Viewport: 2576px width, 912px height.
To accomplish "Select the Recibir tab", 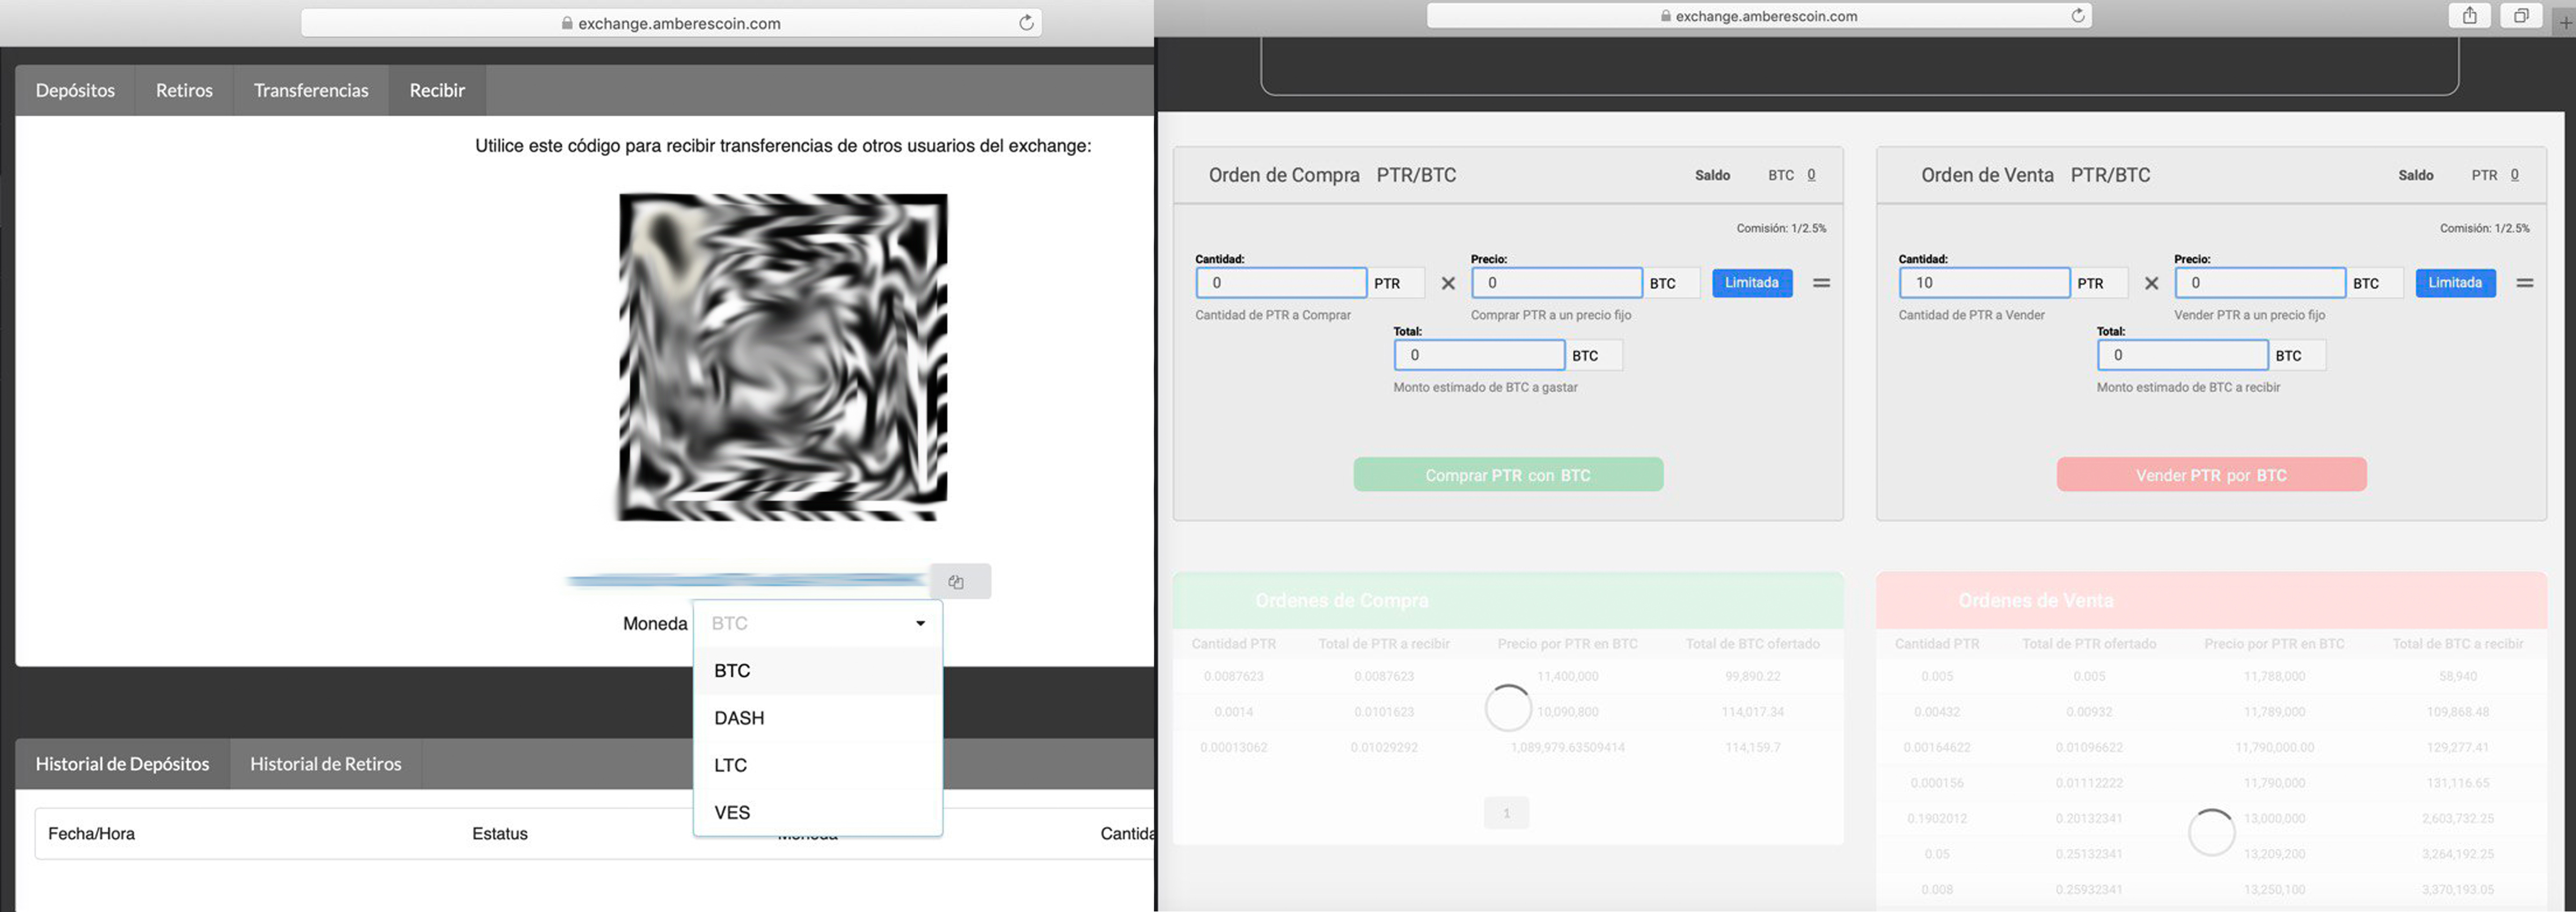I will (437, 90).
